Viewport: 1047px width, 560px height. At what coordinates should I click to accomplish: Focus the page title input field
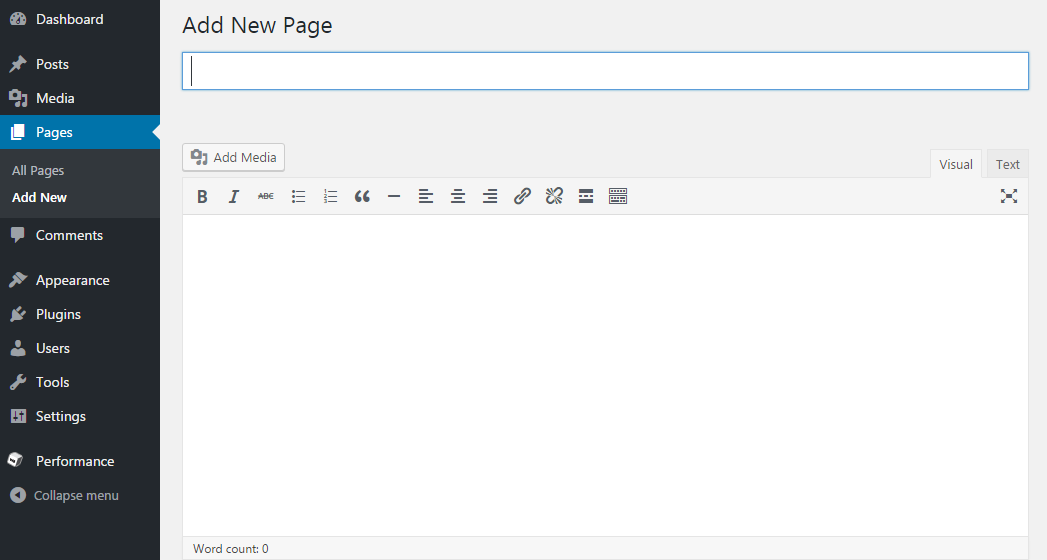[605, 71]
